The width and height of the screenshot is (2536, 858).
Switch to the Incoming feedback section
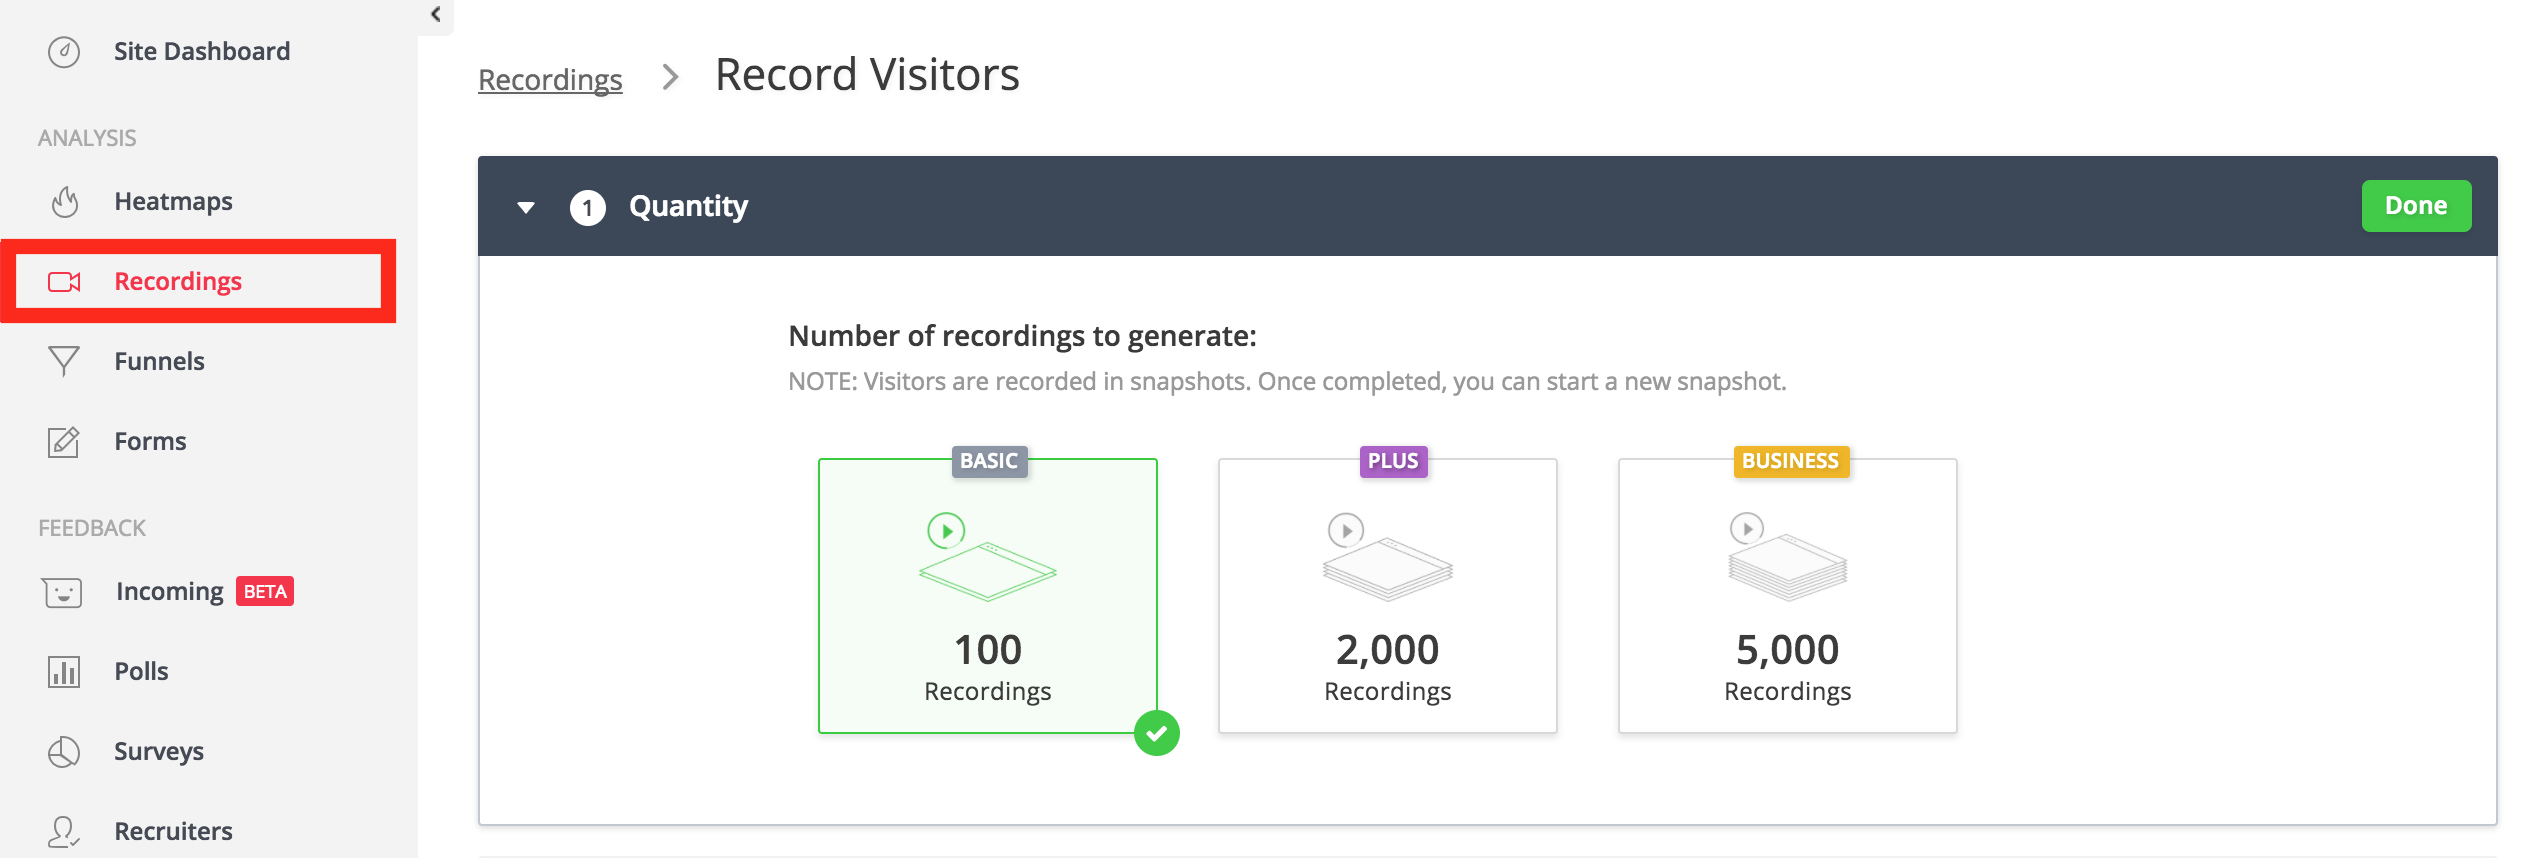point(169,591)
